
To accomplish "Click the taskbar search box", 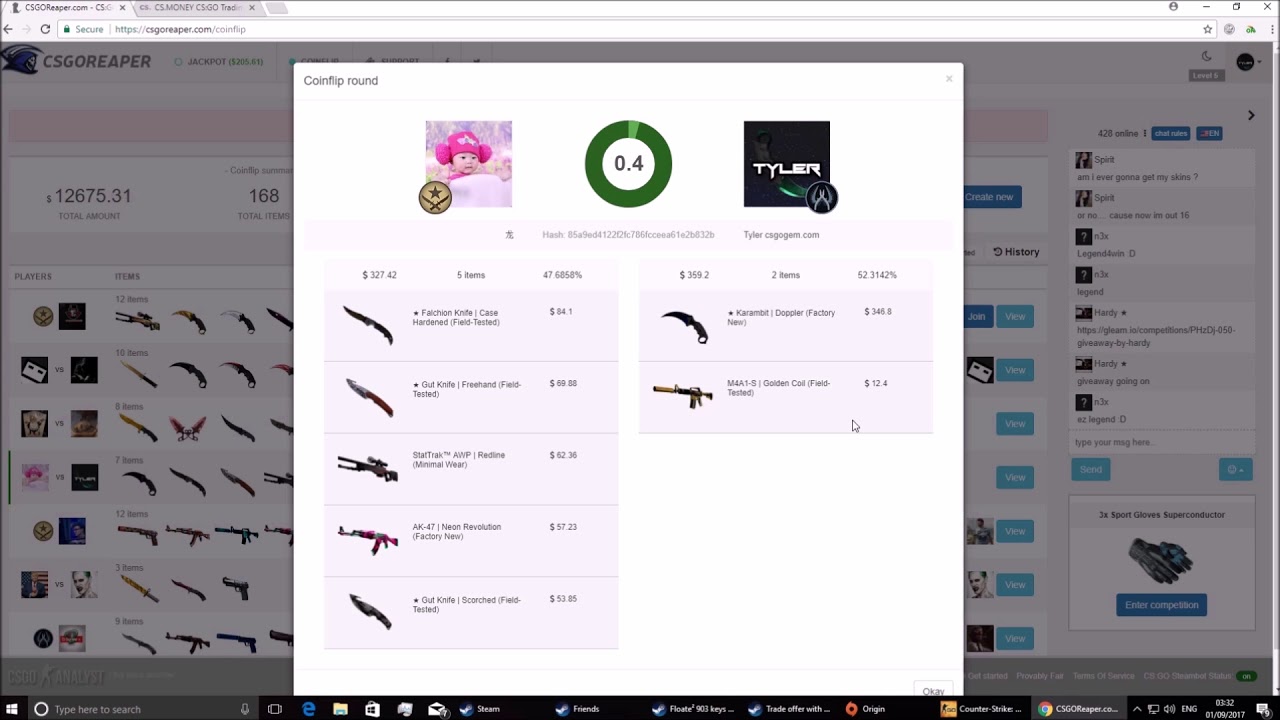I will (x=140, y=709).
